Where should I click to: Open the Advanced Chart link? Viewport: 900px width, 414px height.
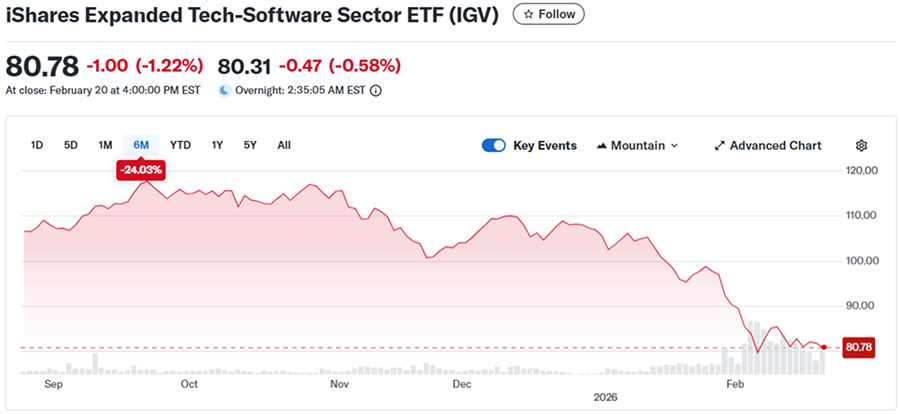pos(775,146)
